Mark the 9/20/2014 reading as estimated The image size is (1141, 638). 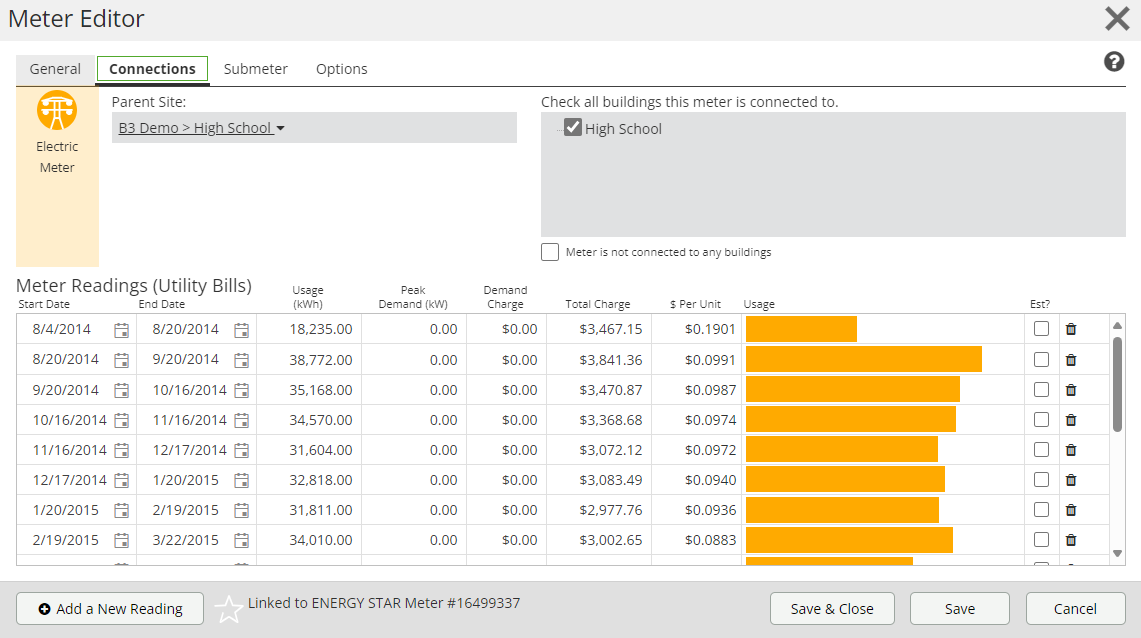pos(1042,389)
